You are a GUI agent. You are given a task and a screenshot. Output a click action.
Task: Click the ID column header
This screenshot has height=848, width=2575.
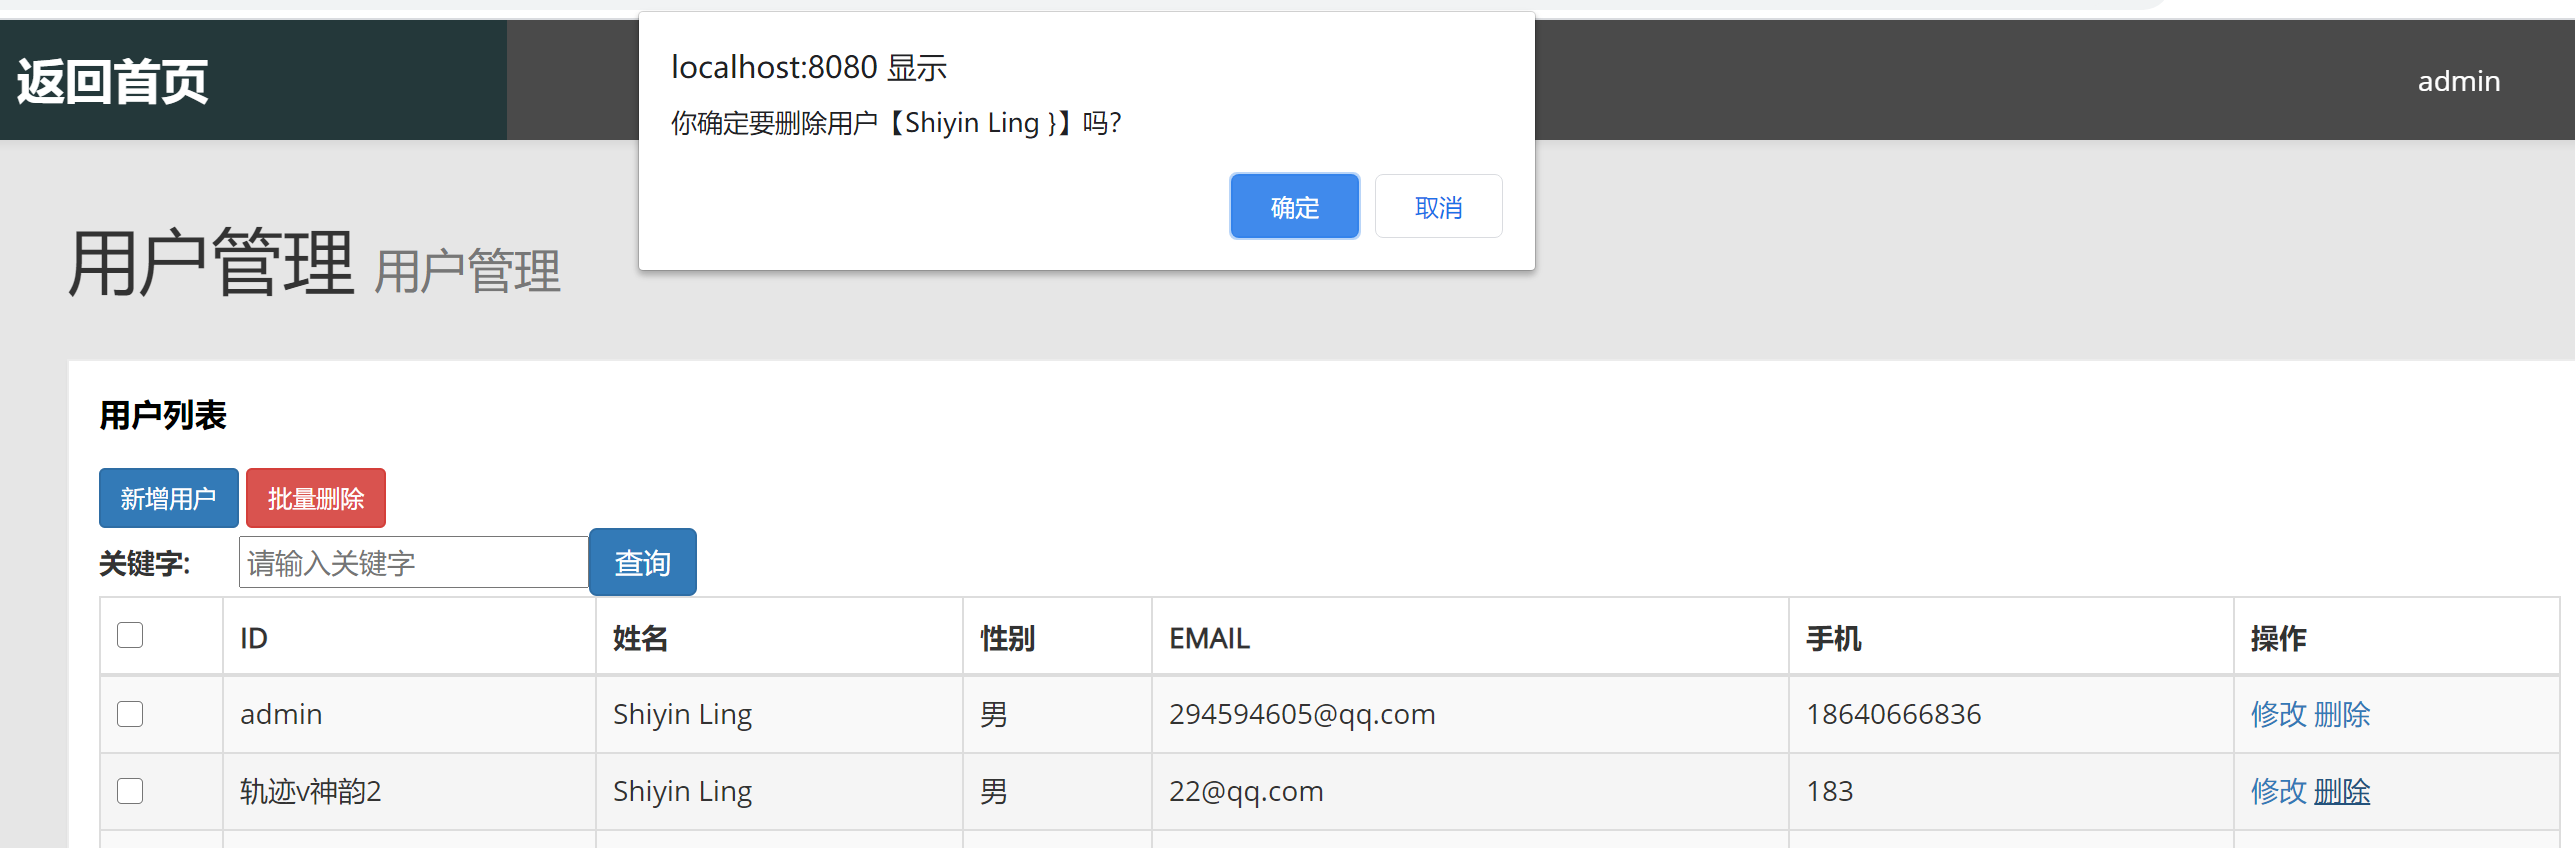click(x=254, y=638)
